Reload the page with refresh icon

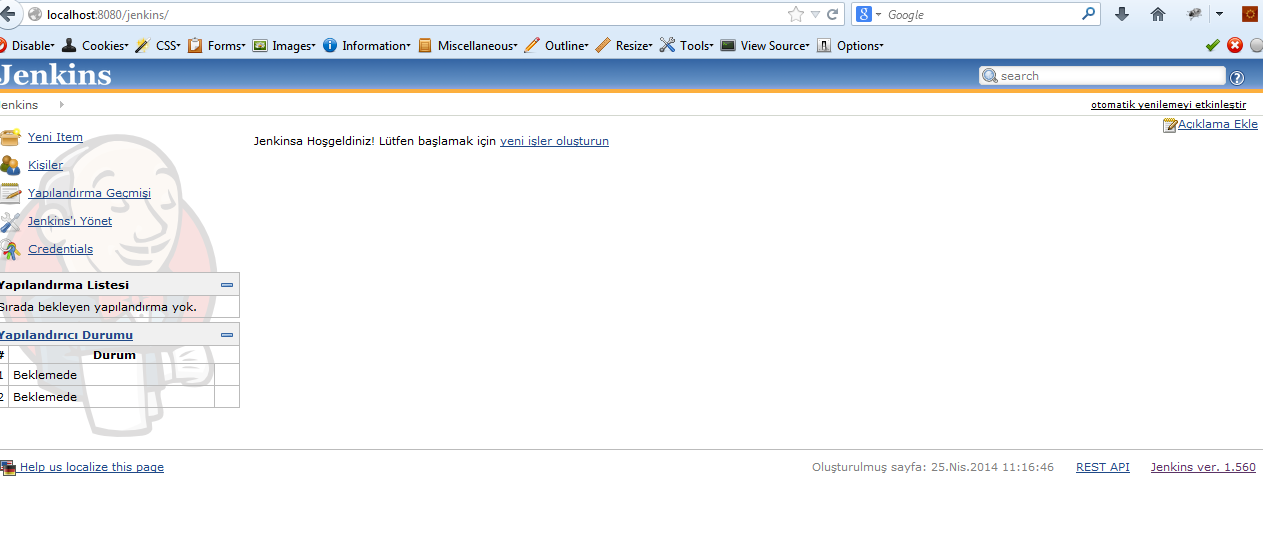[x=831, y=14]
